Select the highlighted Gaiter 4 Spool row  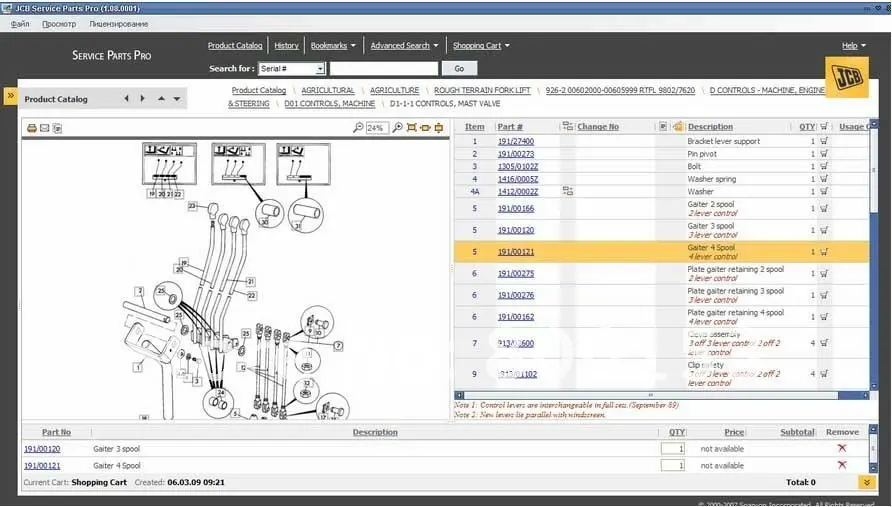(661, 252)
